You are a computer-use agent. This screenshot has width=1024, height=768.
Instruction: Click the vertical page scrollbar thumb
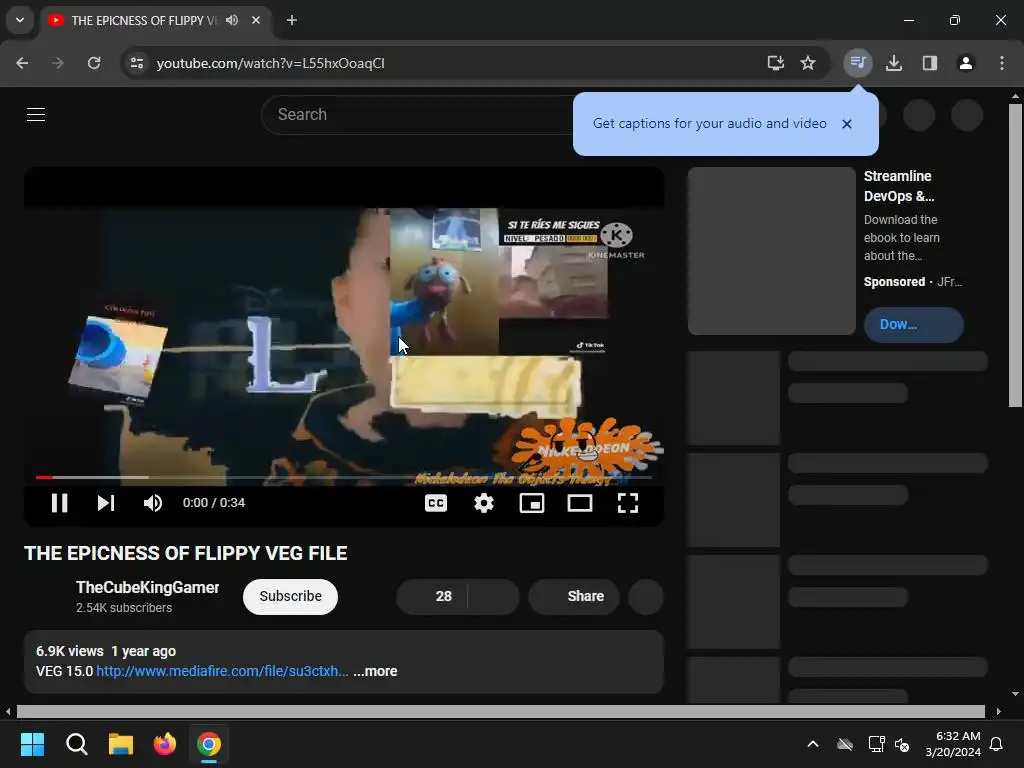pos(1015,255)
